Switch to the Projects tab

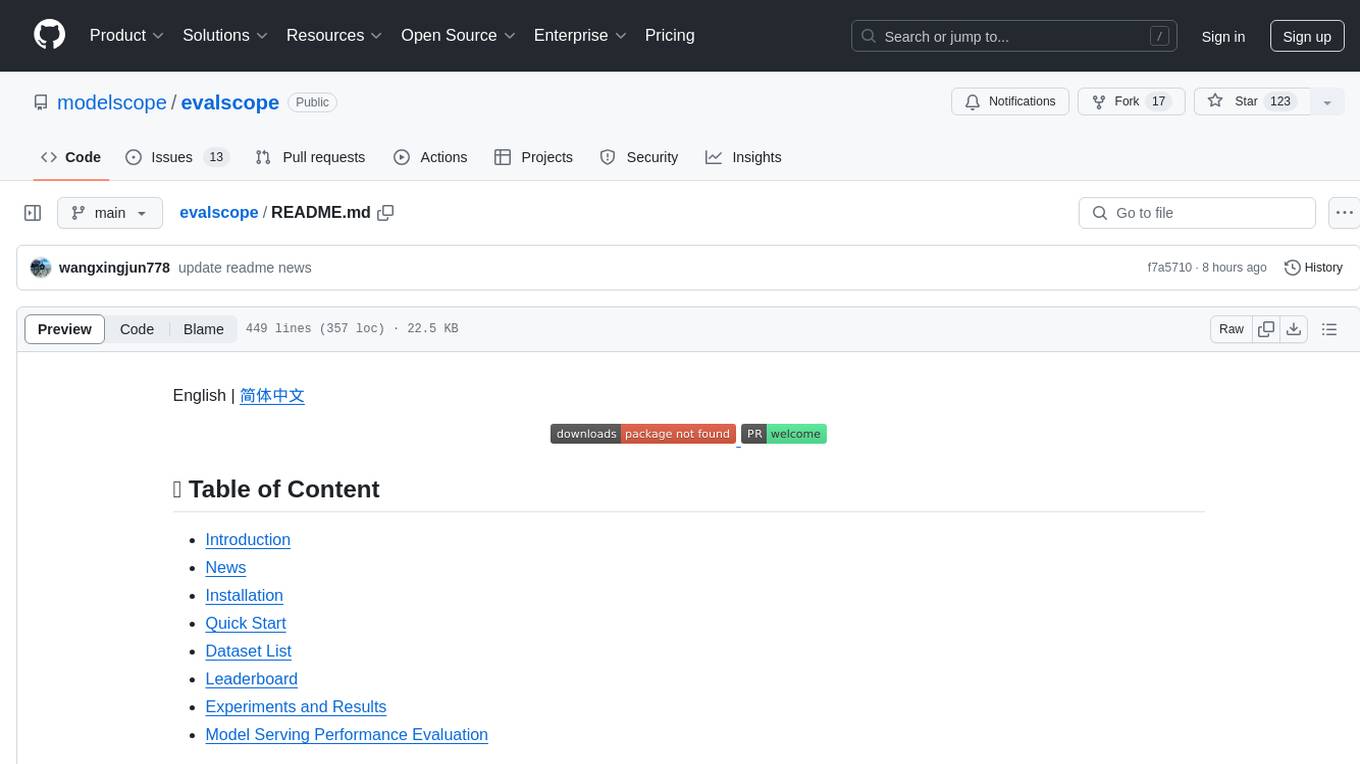pyautogui.click(x=534, y=157)
